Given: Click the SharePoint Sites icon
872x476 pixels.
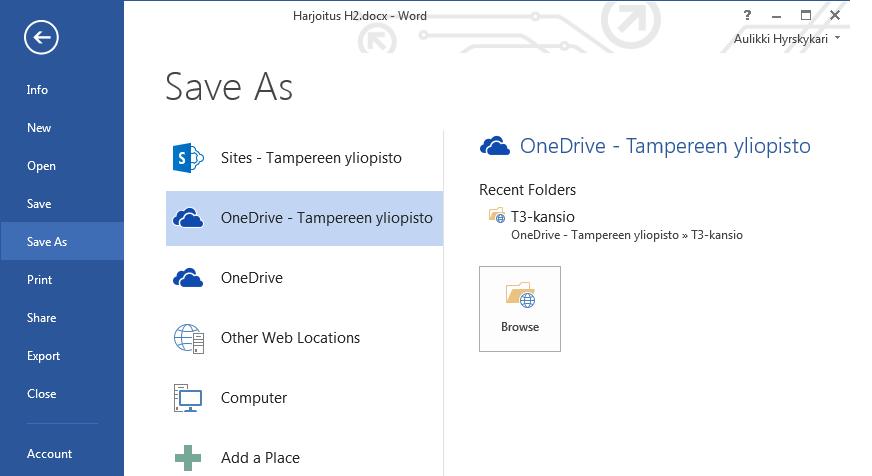Looking at the screenshot, I should [x=188, y=158].
